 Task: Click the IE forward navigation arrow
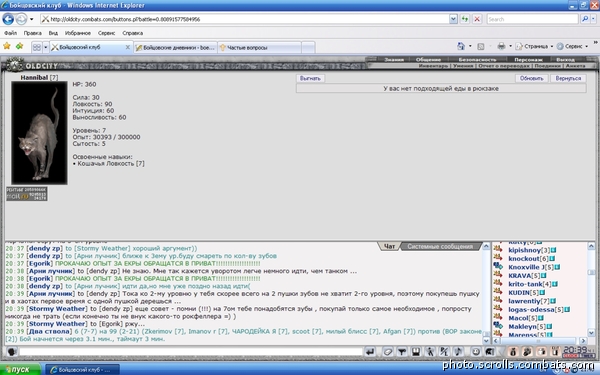tap(21, 19)
